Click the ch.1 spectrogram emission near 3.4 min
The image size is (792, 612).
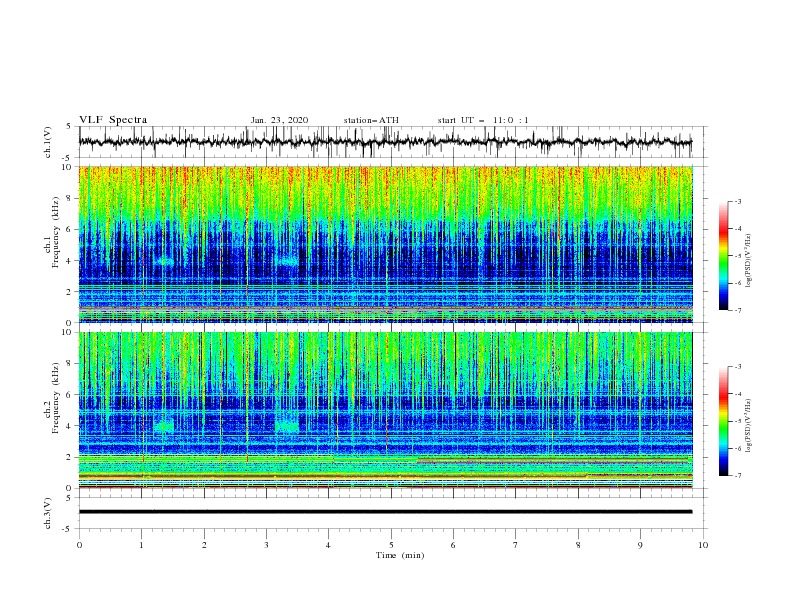[x=288, y=261]
